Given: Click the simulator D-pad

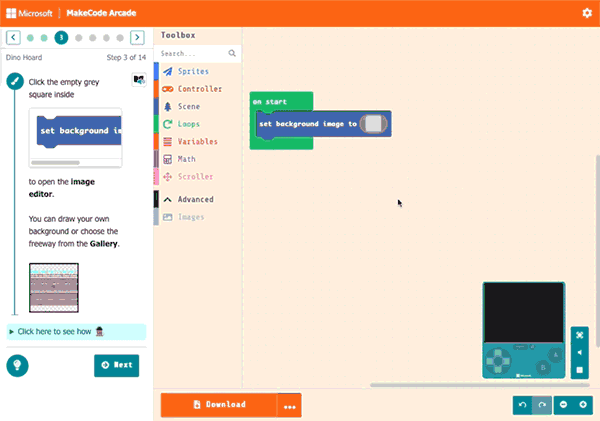Looking at the screenshot, I should click(x=498, y=361).
